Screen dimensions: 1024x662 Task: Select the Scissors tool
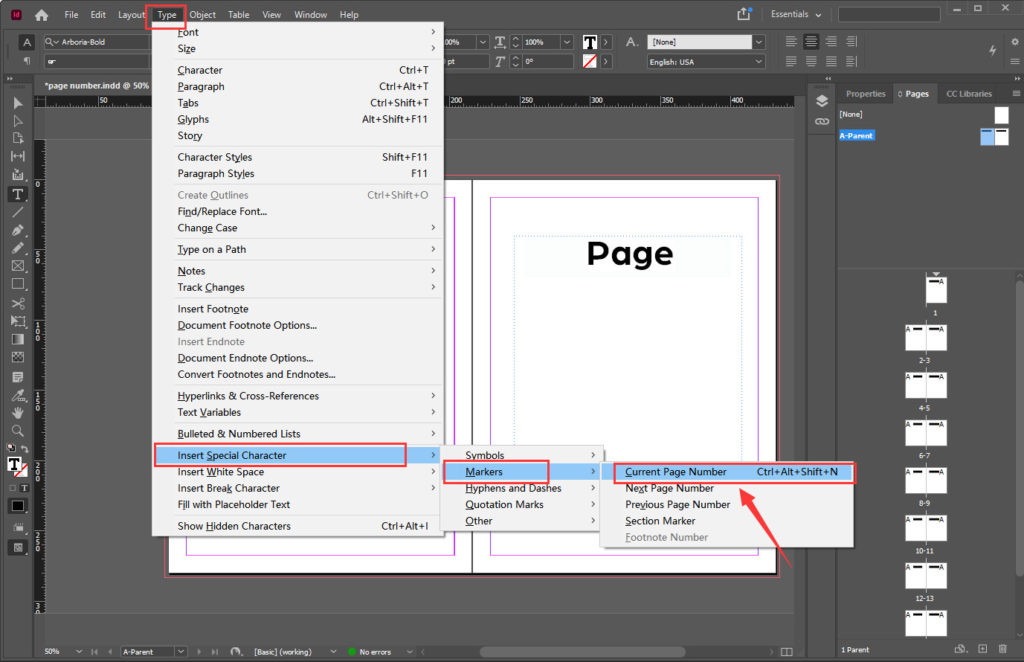pos(17,303)
